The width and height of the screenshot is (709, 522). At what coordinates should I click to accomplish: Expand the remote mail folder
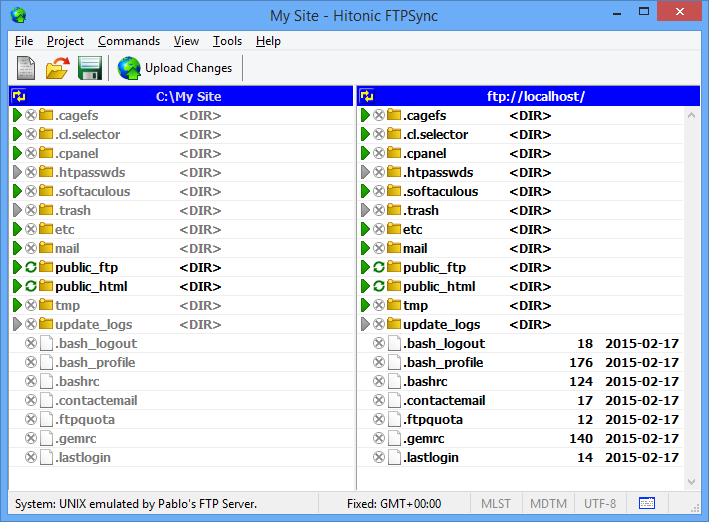pyautogui.click(x=365, y=248)
